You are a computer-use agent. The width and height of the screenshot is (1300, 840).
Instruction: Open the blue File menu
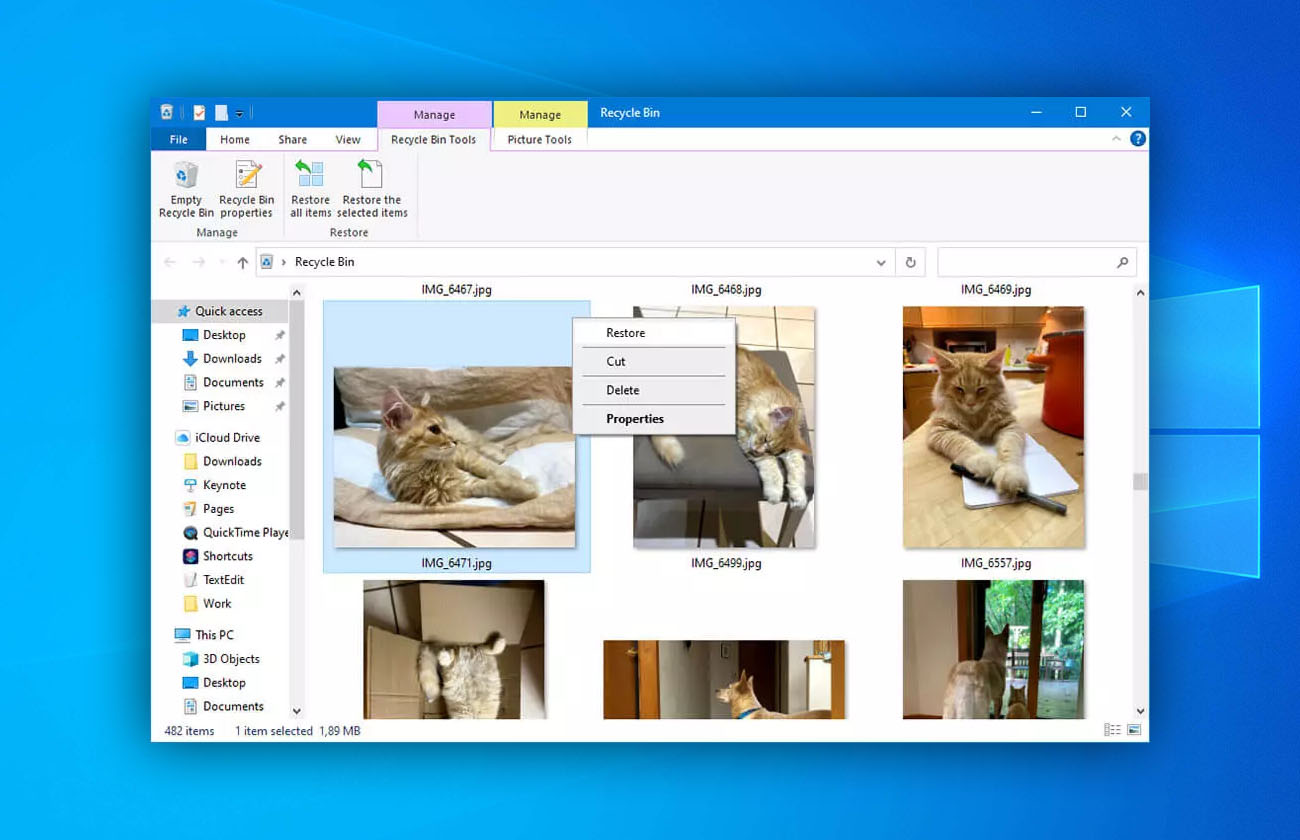click(178, 139)
